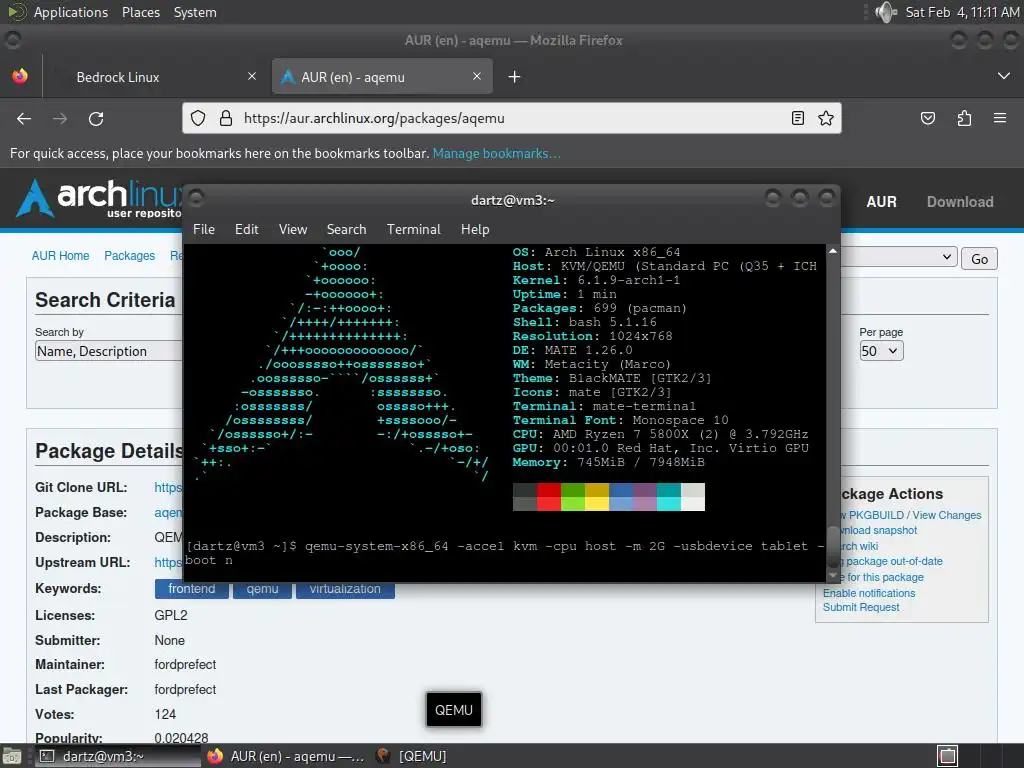Open the Places menu
Viewport: 1024px width, 768px height.
[x=141, y=12]
